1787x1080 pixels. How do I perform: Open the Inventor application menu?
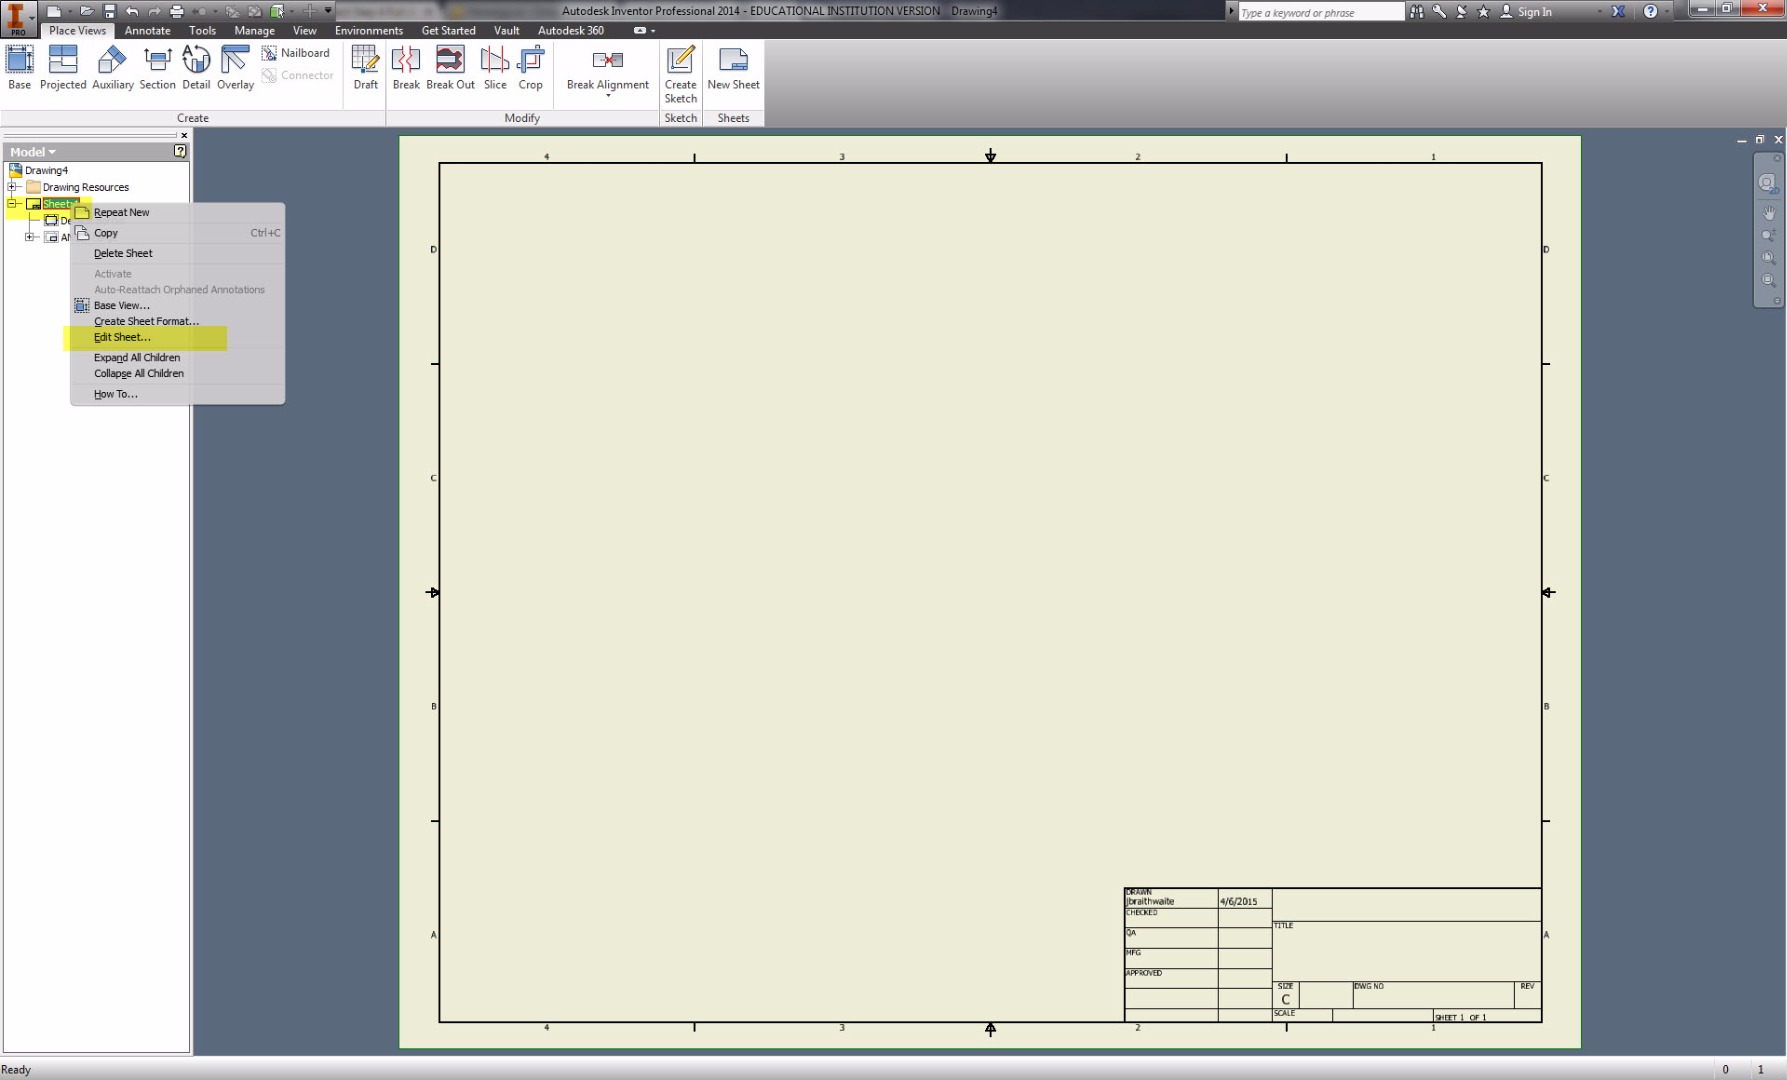point(17,19)
